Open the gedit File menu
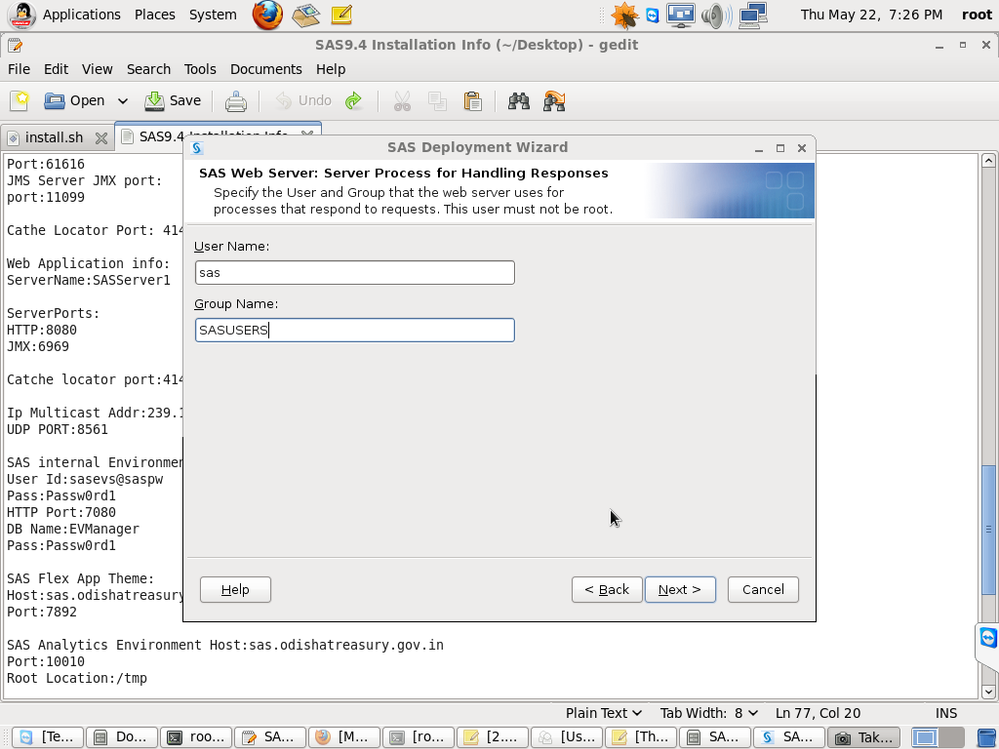This screenshot has height=749, width=999. coord(18,69)
